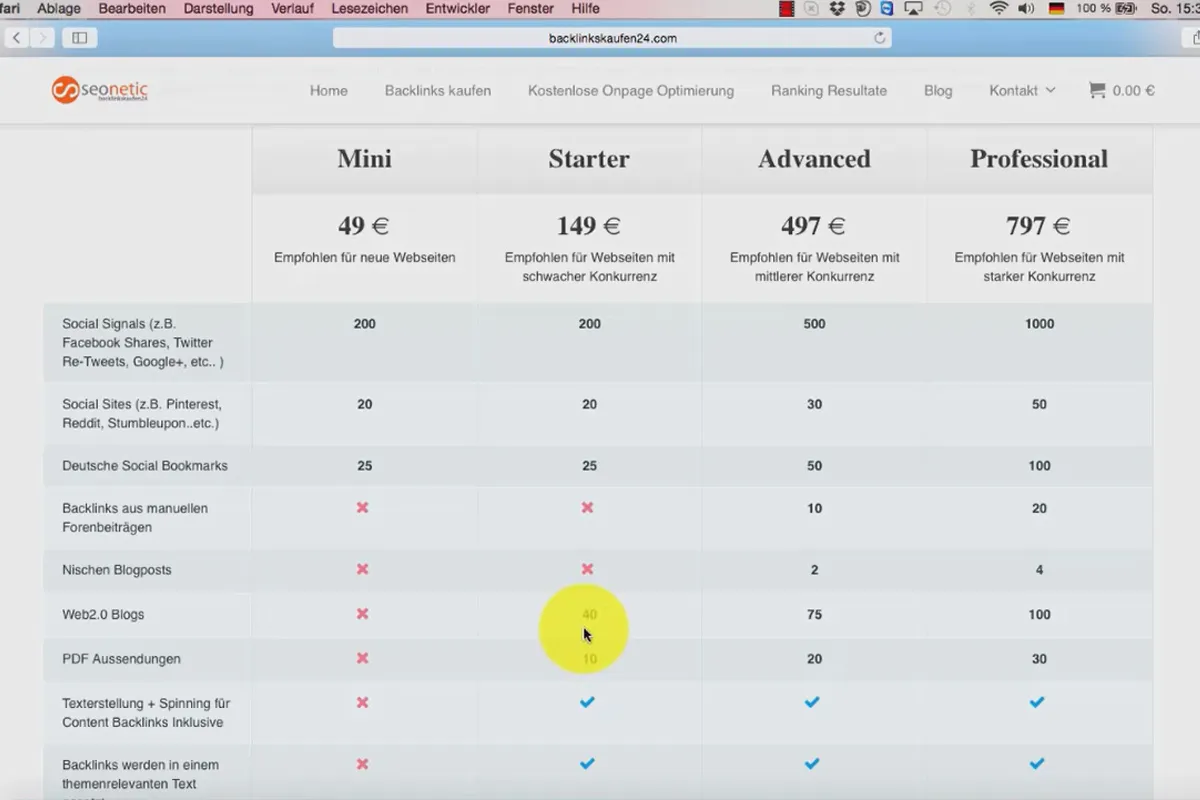Click the Starter plan heading

coord(589,159)
